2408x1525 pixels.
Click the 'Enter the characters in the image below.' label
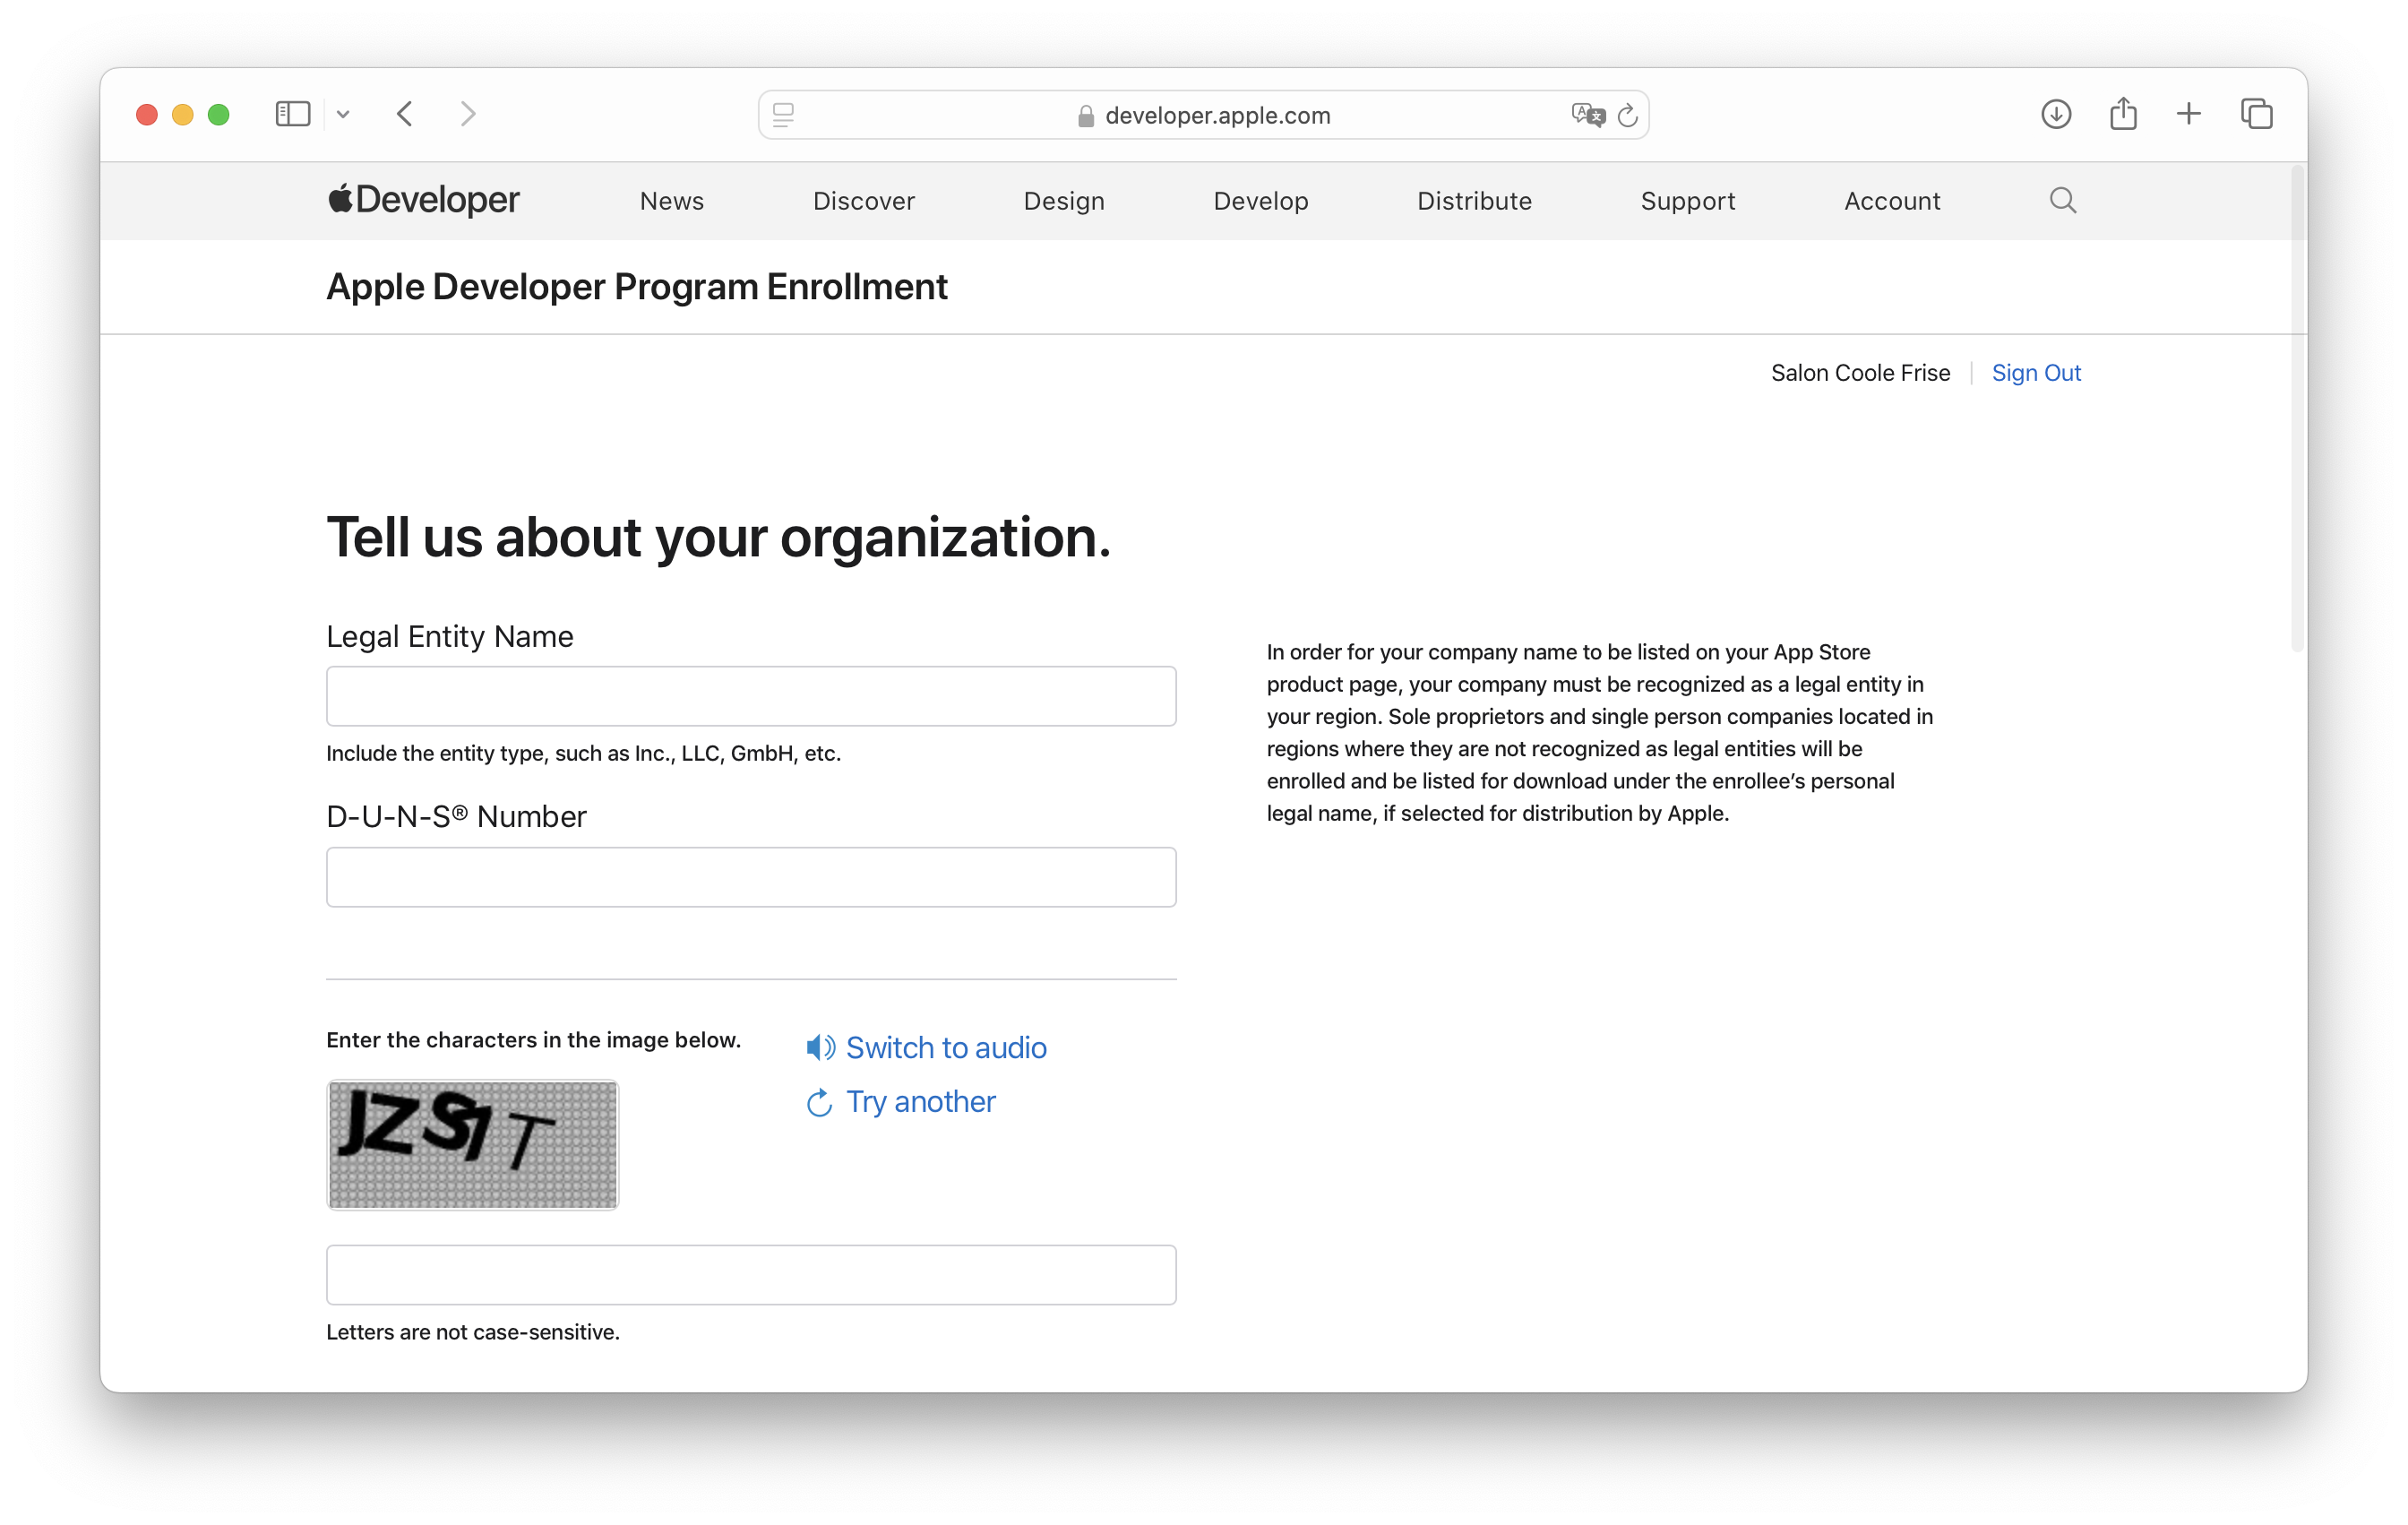(533, 1040)
